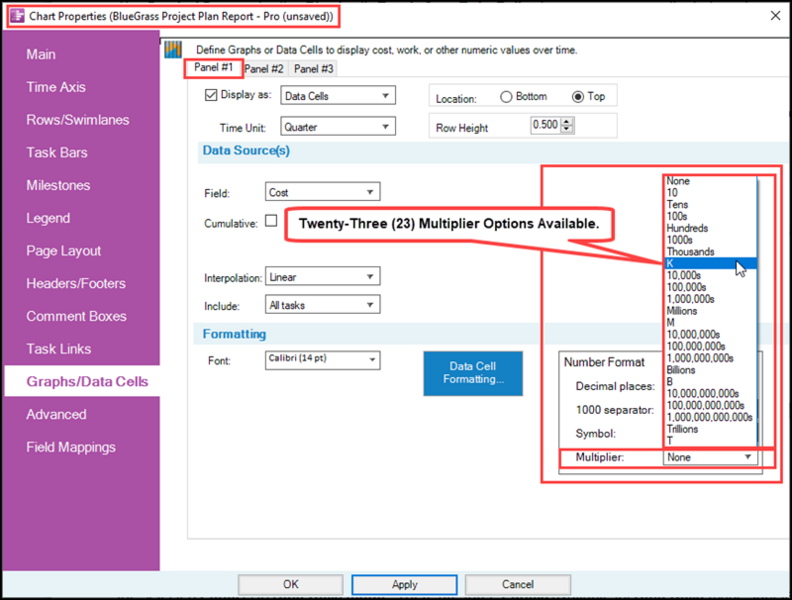Toggle the Cumulative checkbox
This screenshot has height=600, width=792.
click(x=271, y=221)
